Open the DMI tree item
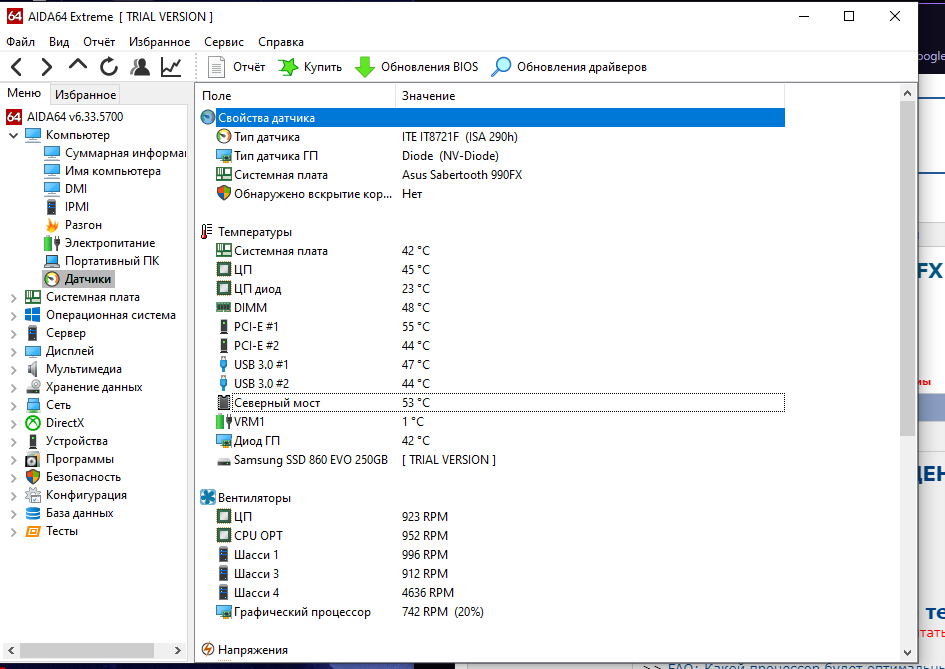The width and height of the screenshot is (945, 669). [66, 189]
